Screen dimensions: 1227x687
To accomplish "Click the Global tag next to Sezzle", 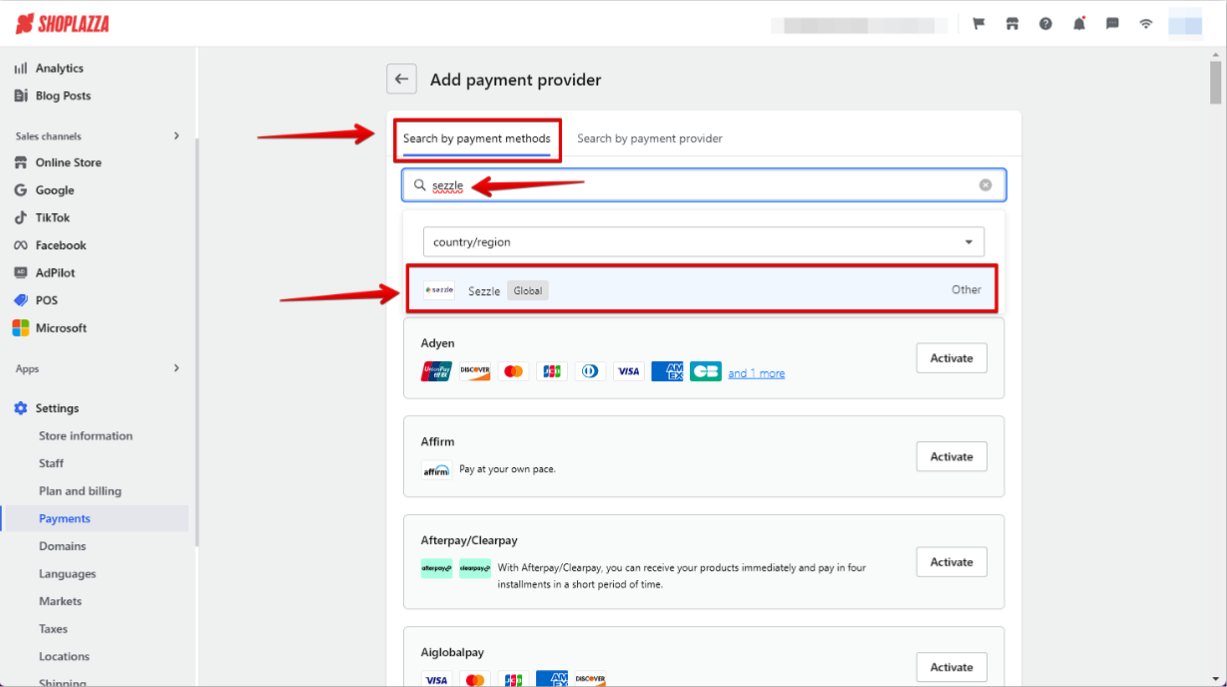I will 528,291.
